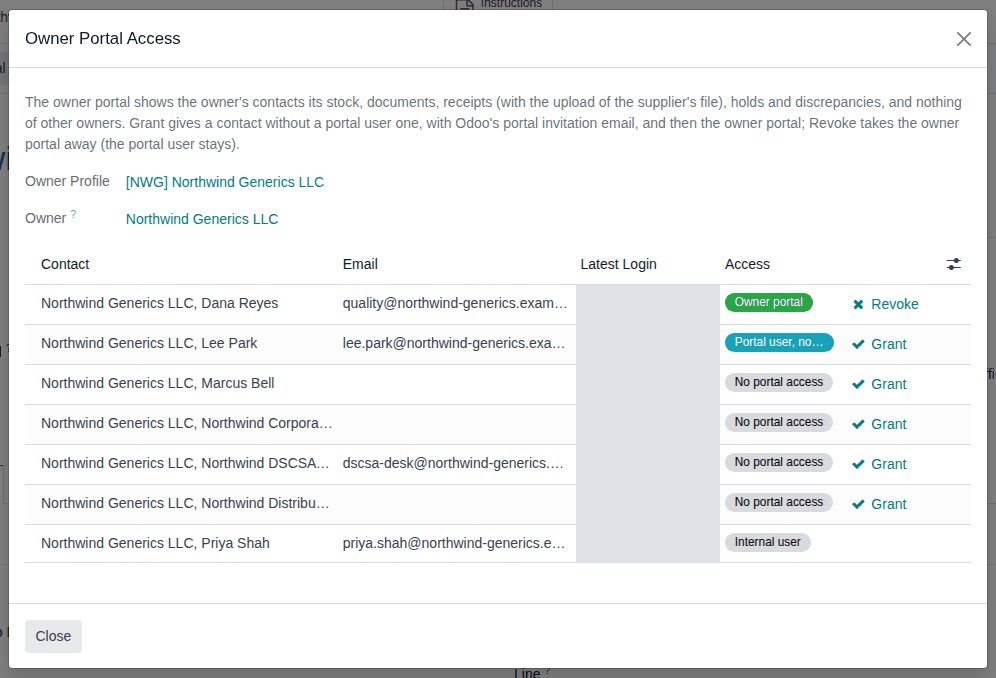Click the No portal access badge in the Northwind Distribu row
Image resolution: width=996 pixels, height=678 pixels.
(x=779, y=503)
